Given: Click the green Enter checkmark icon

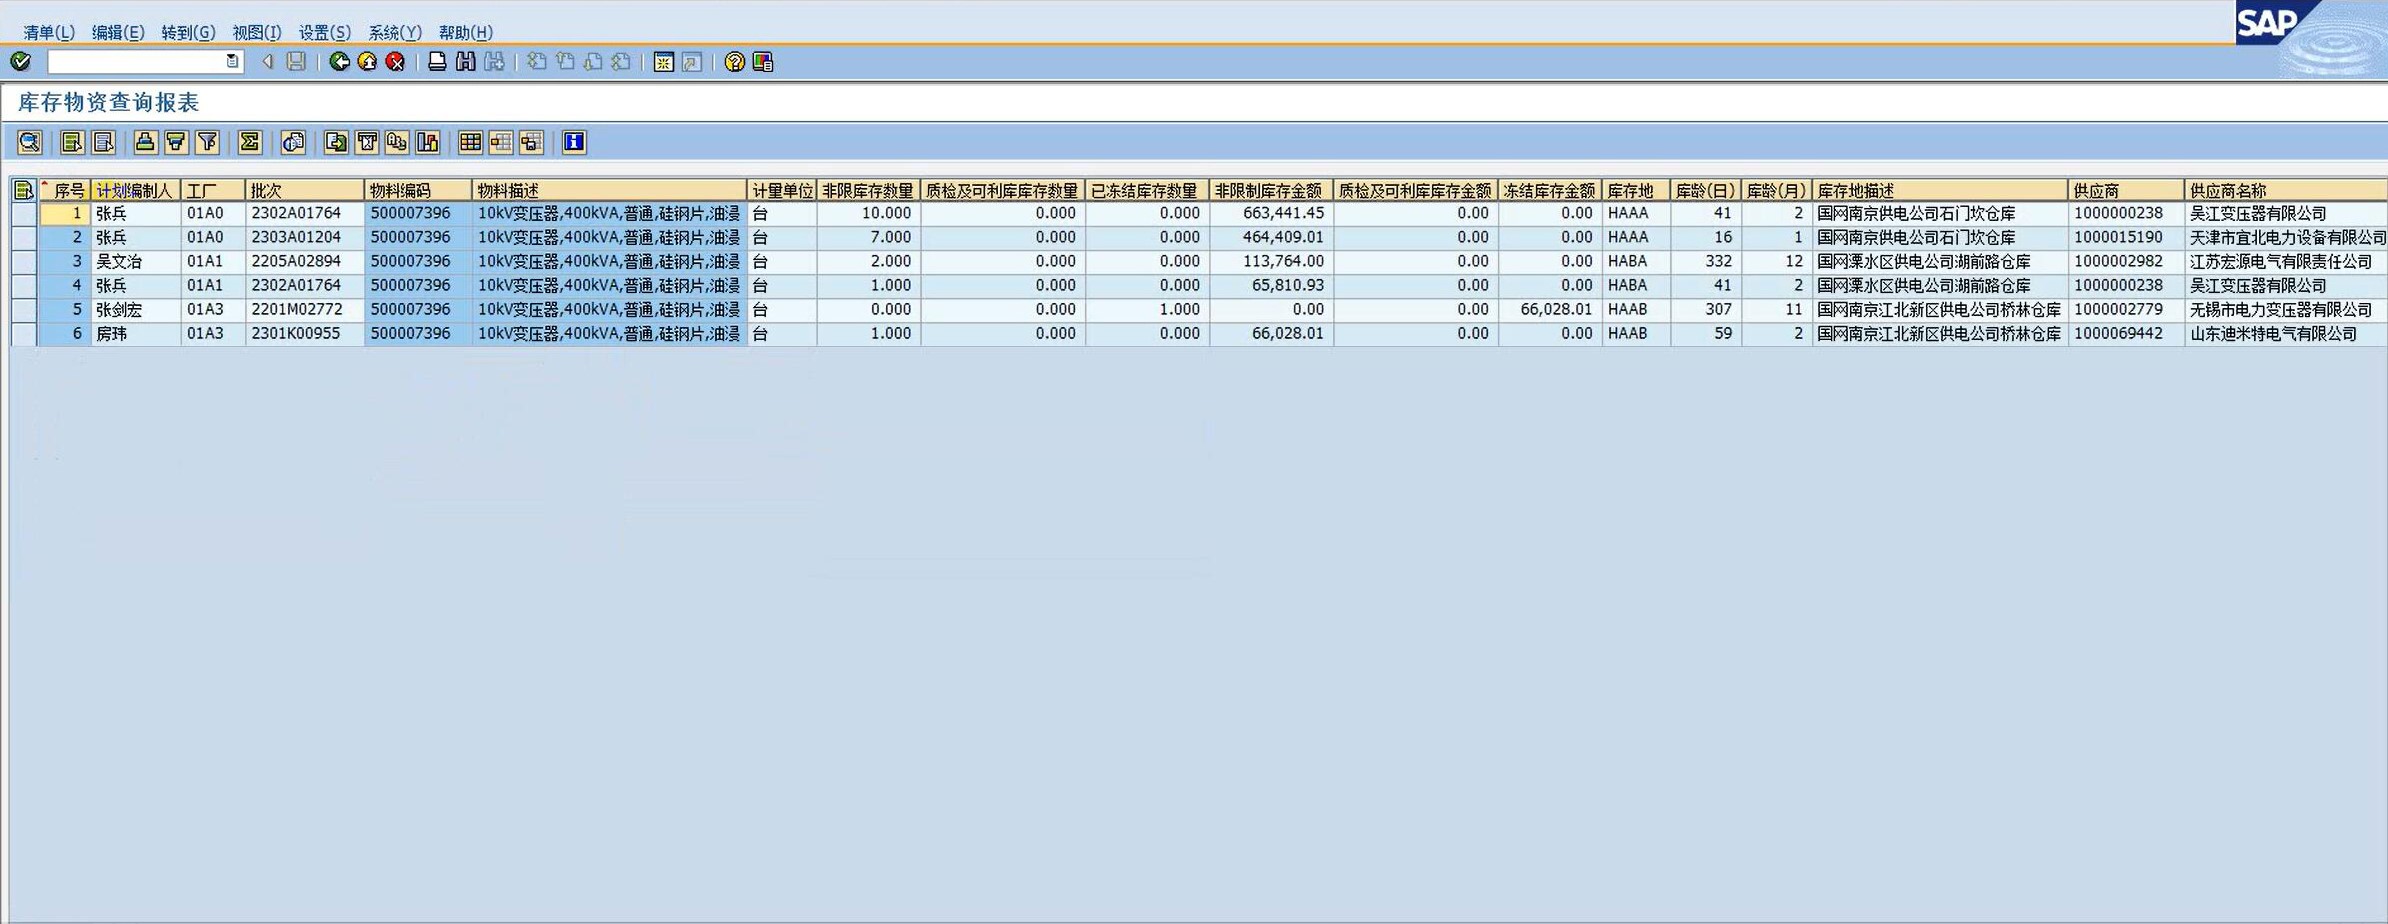Looking at the screenshot, I should [x=20, y=62].
